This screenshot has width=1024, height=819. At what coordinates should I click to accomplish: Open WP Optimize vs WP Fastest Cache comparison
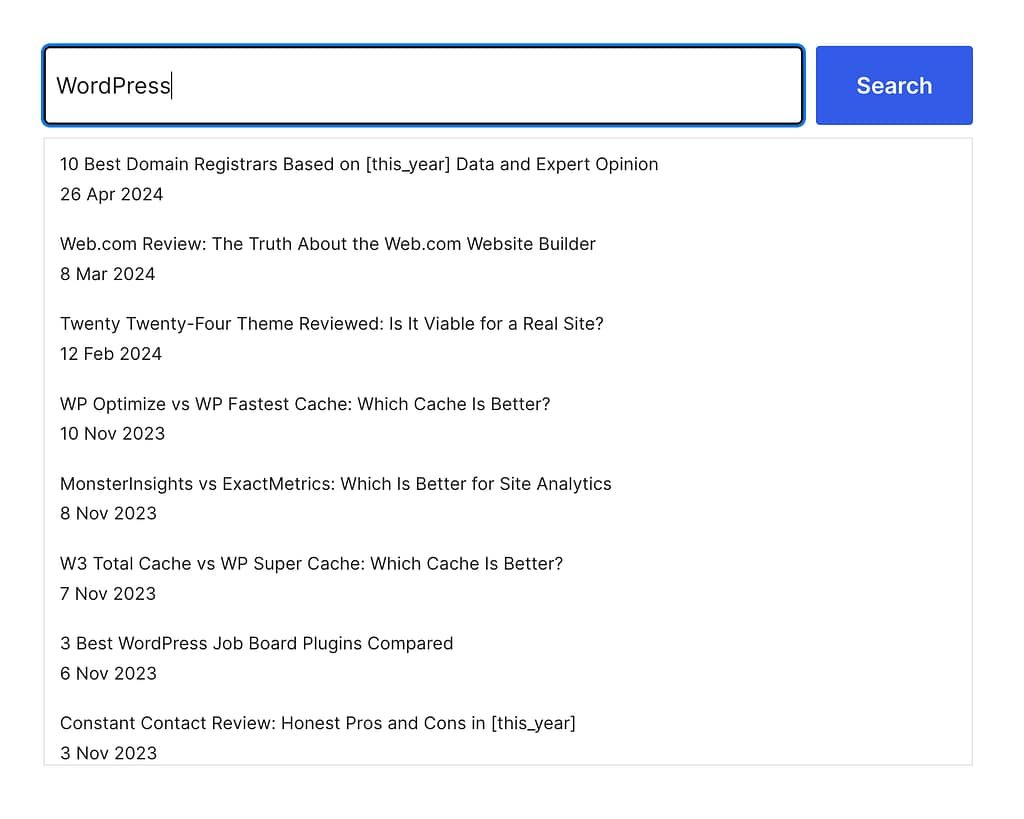304,404
